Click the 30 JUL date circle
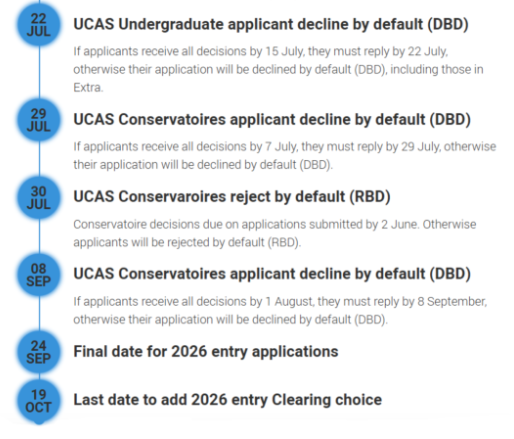Image resolution: width=514 pixels, height=439 pixels. [39, 197]
